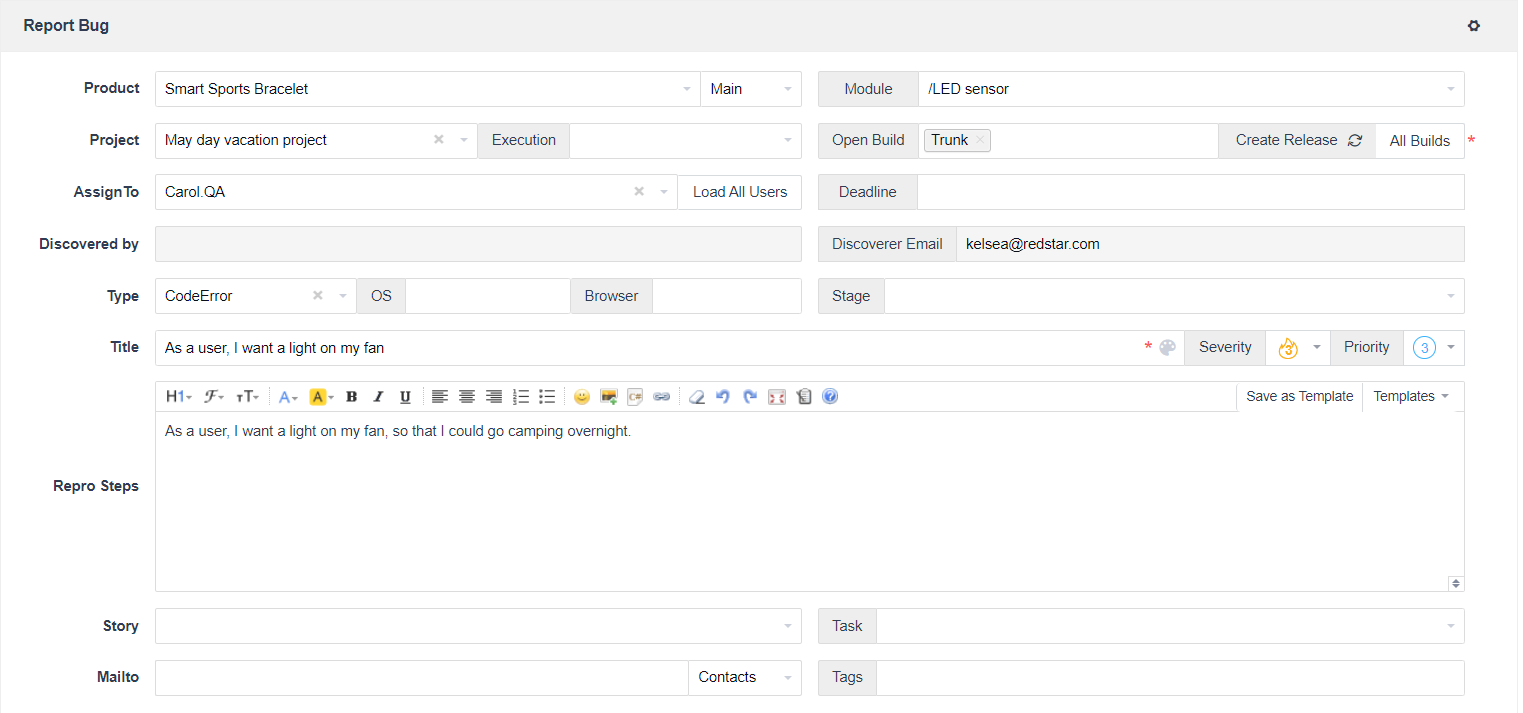1523x713 pixels.
Task: Toggle fullscreen mode for the editor
Action: point(777,397)
